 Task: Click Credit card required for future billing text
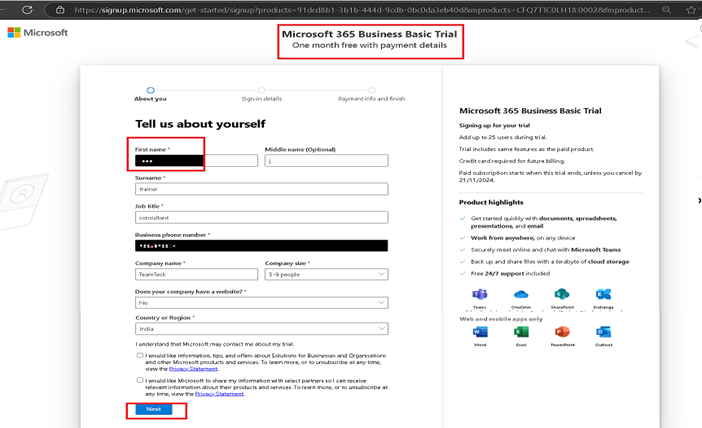[512, 161]
